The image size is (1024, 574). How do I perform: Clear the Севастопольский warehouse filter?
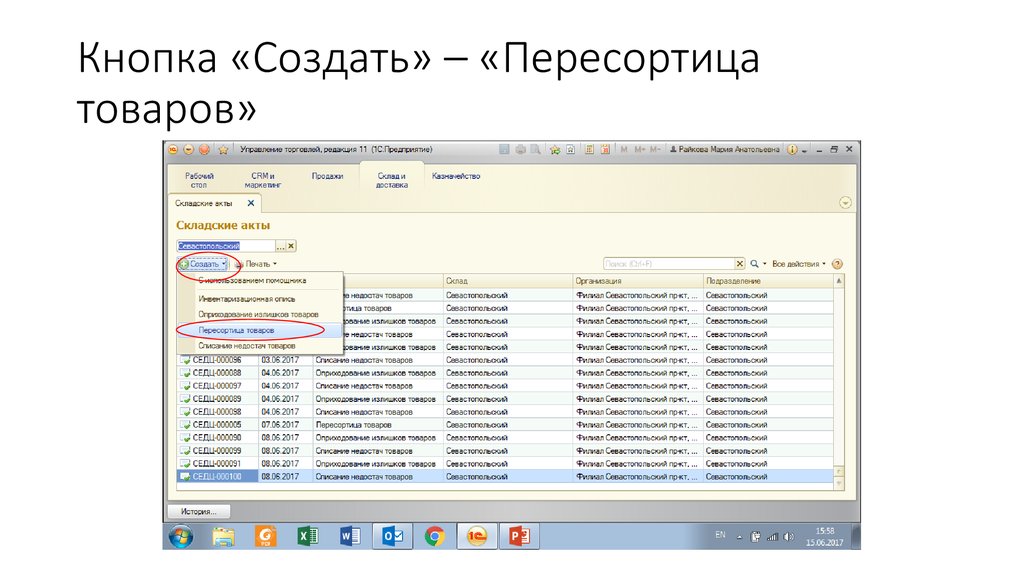[x=292, y=245]
